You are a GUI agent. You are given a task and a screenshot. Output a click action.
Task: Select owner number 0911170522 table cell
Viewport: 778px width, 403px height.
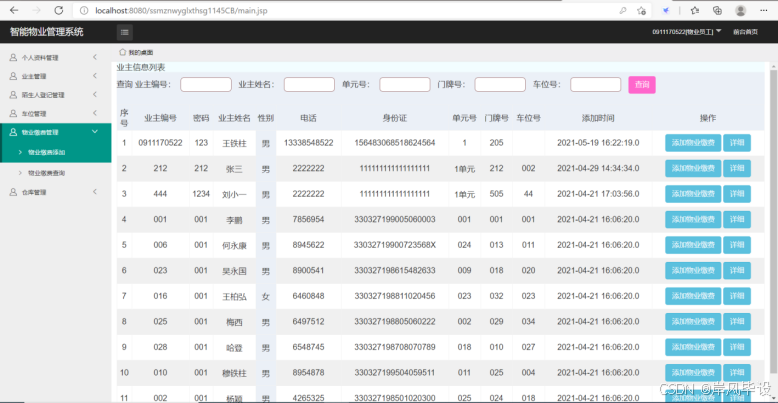pyautogui.click(x=160, y=143)
